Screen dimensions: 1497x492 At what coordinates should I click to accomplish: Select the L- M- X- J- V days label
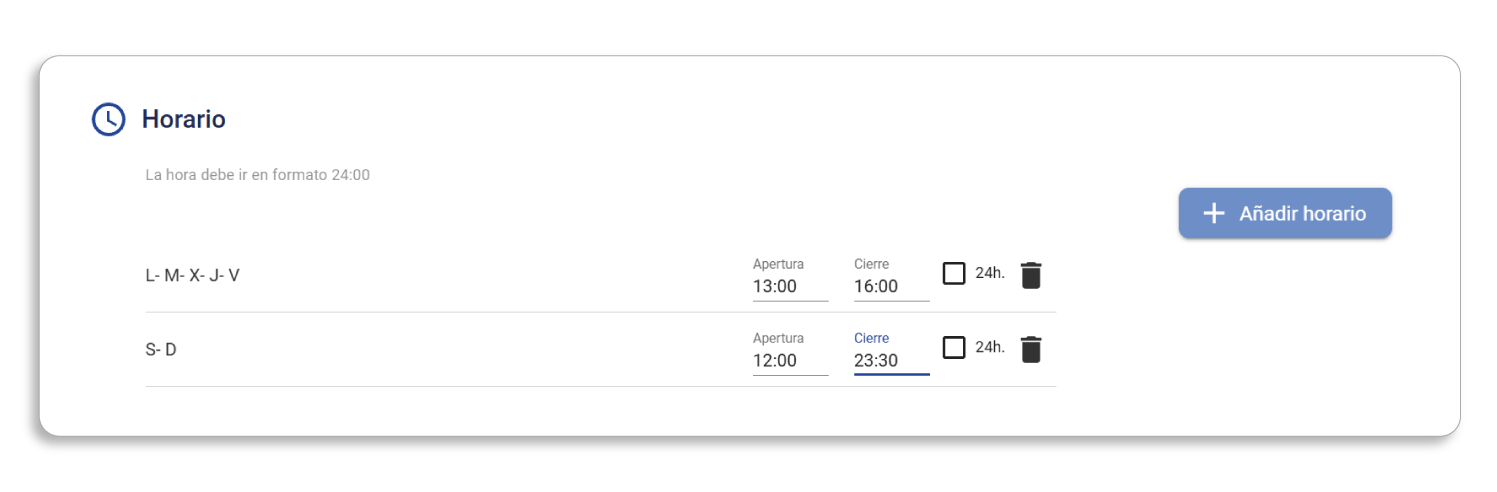click(192, 275)
